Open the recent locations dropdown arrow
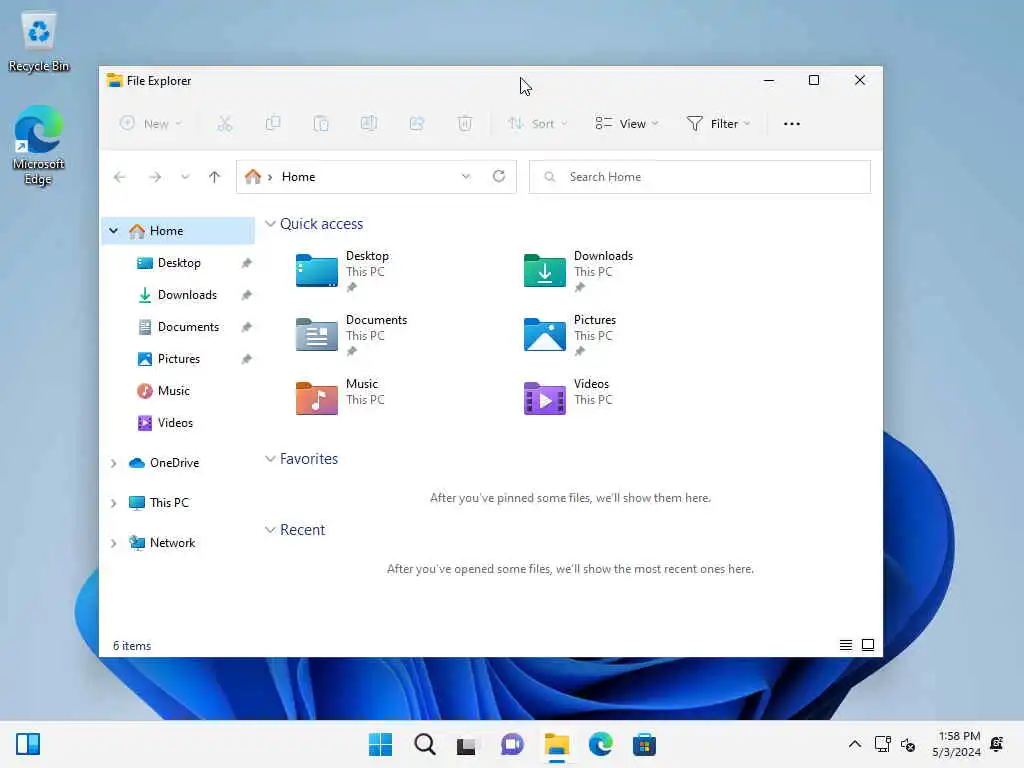Image resolution: width=1024 pixels, height=768 pixels. point(185,177)
